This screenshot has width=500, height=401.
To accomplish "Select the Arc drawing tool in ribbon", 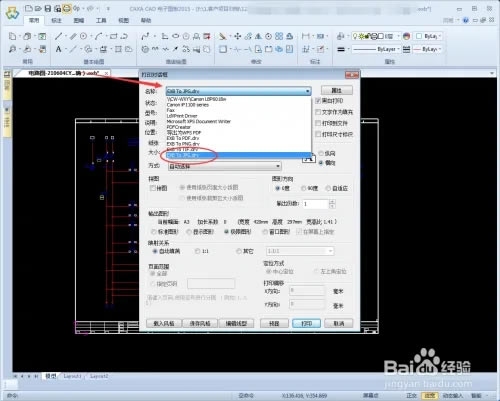I will [x=99, y=36].
